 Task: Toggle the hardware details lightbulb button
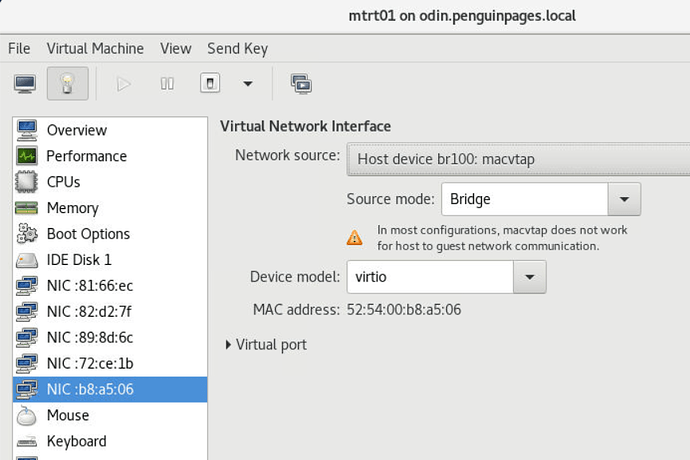click(x=67, y=84)
